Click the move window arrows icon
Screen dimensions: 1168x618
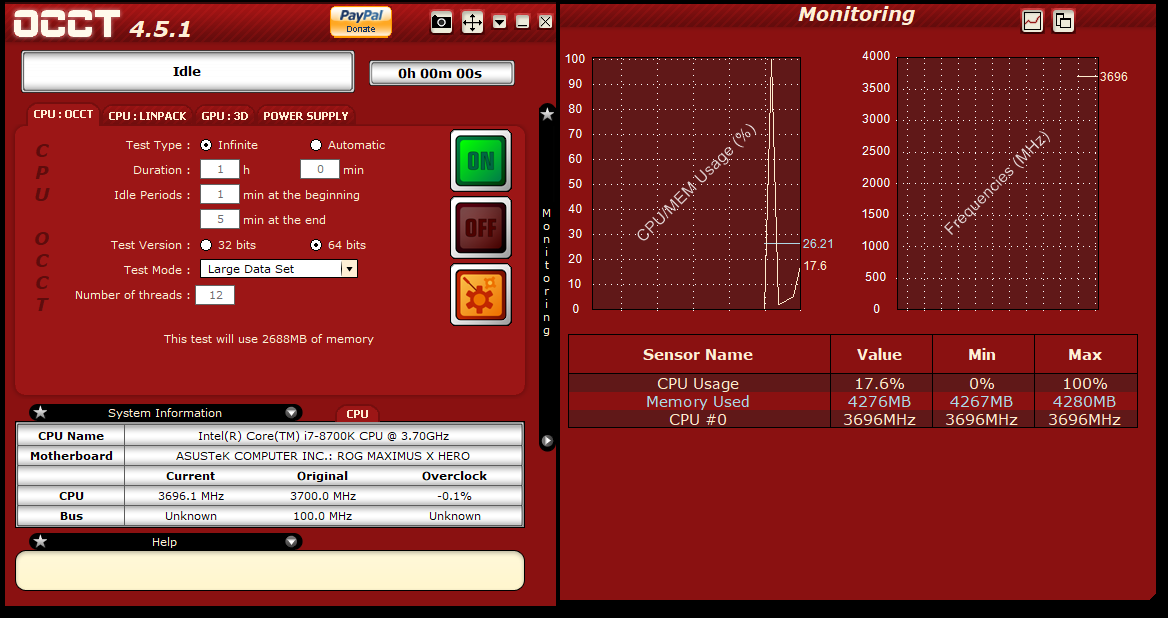[472, 22]
